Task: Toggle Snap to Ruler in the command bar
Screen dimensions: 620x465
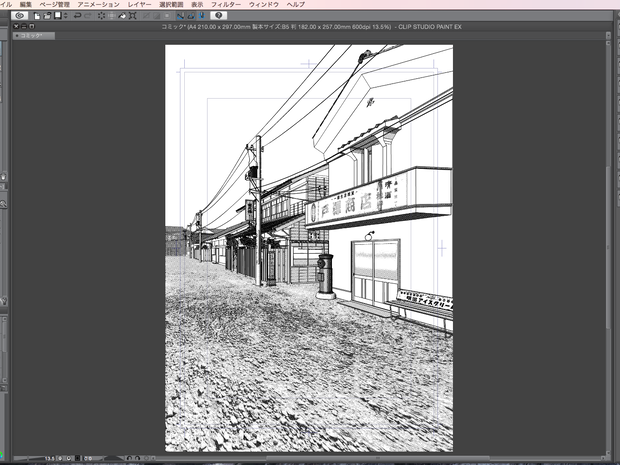Action: [x=180, y=16]
